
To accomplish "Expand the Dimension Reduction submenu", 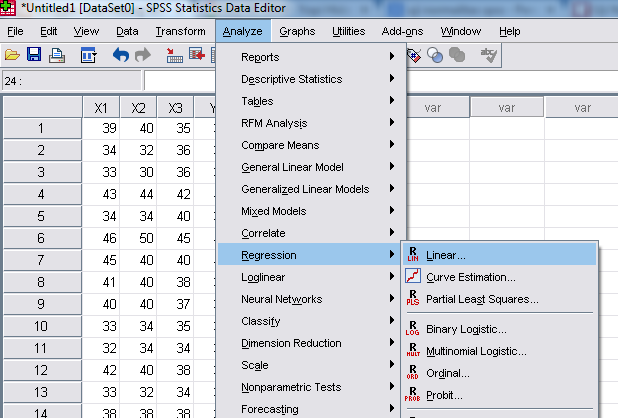I will point(309,343).
